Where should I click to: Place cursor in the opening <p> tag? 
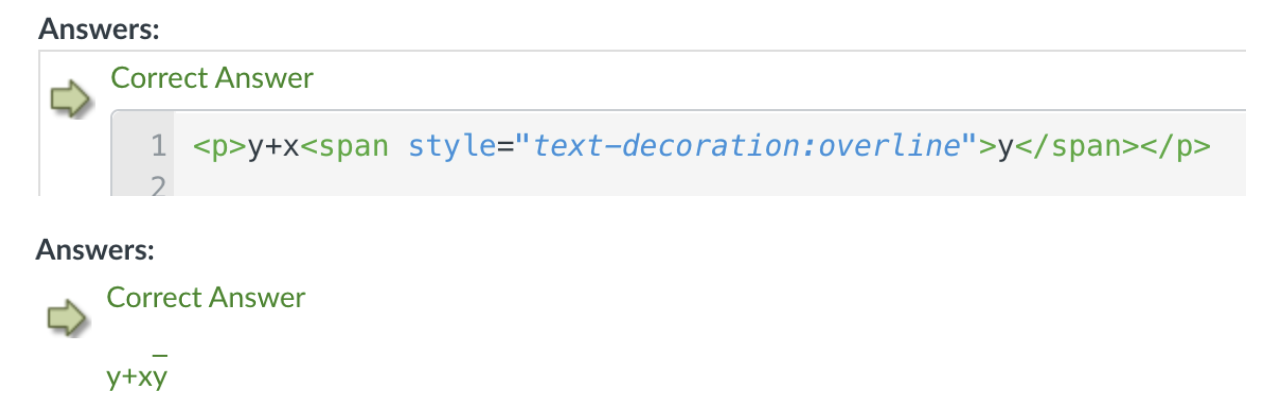219,147
